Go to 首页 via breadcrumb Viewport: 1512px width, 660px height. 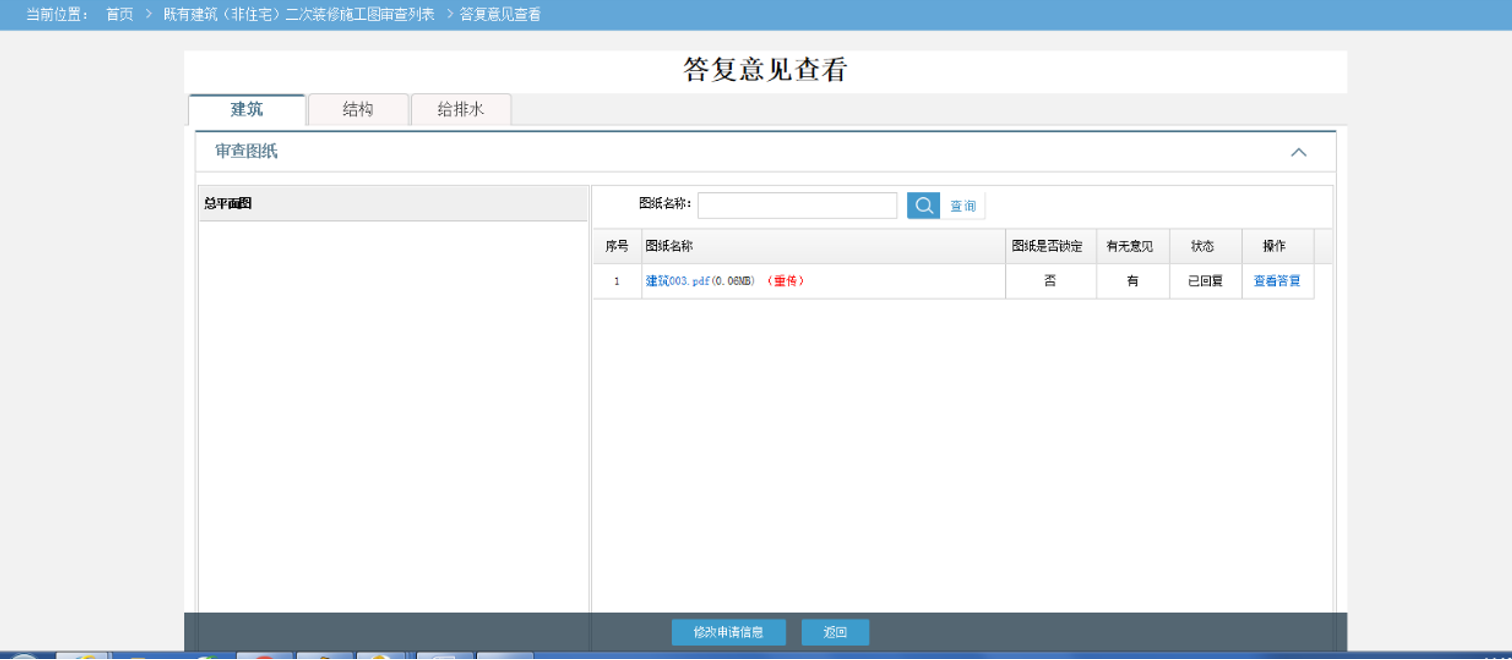click(x=120, y=15)
